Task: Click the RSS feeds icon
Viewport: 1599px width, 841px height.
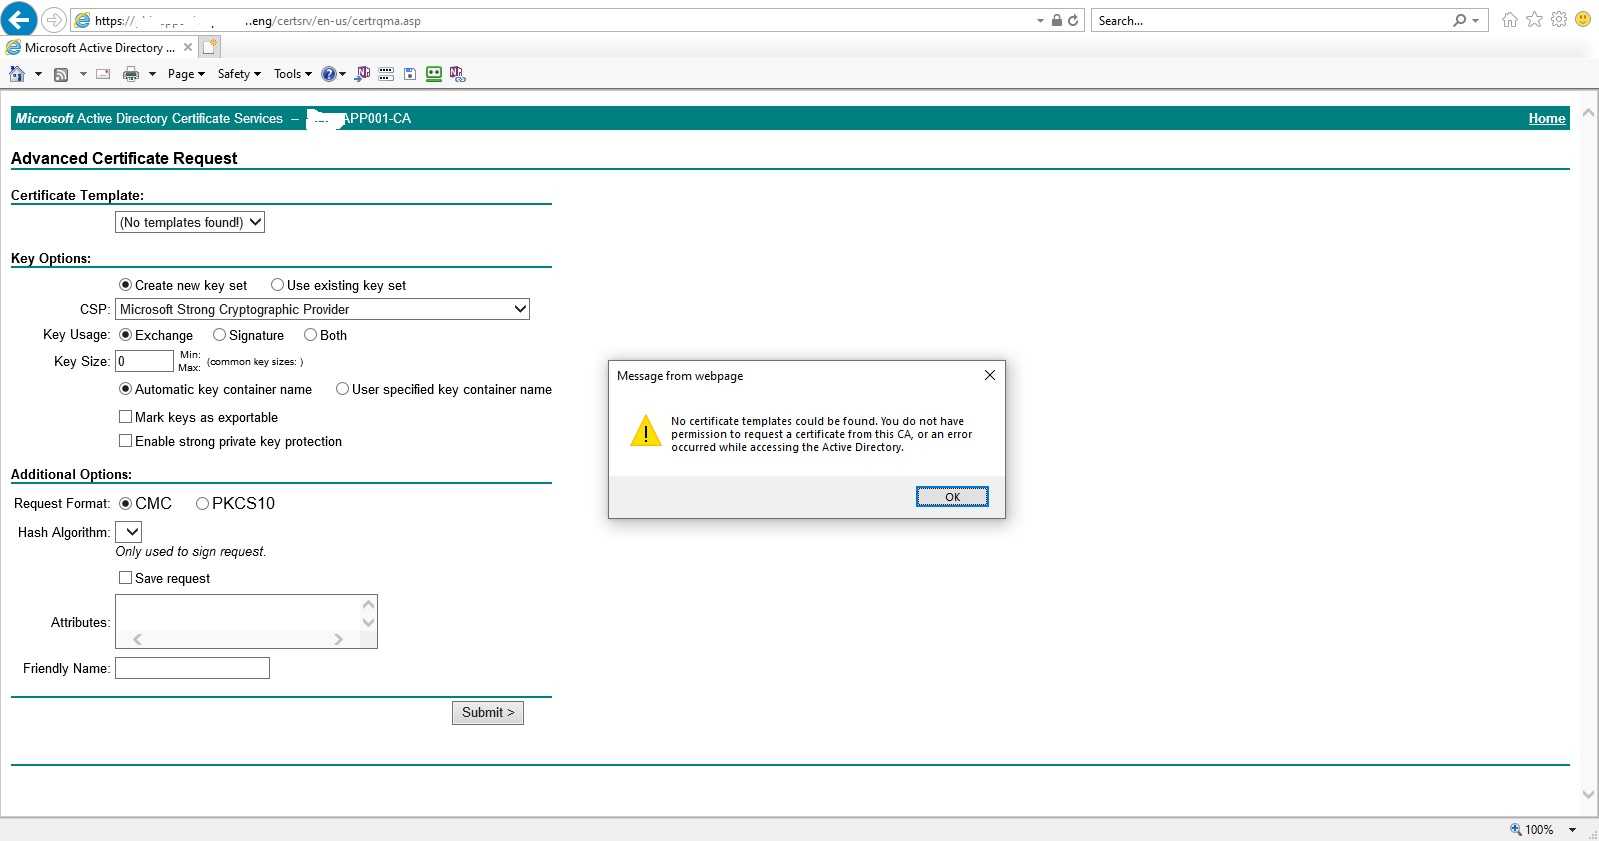Action: pyautogui.click(x=61, y=74)
